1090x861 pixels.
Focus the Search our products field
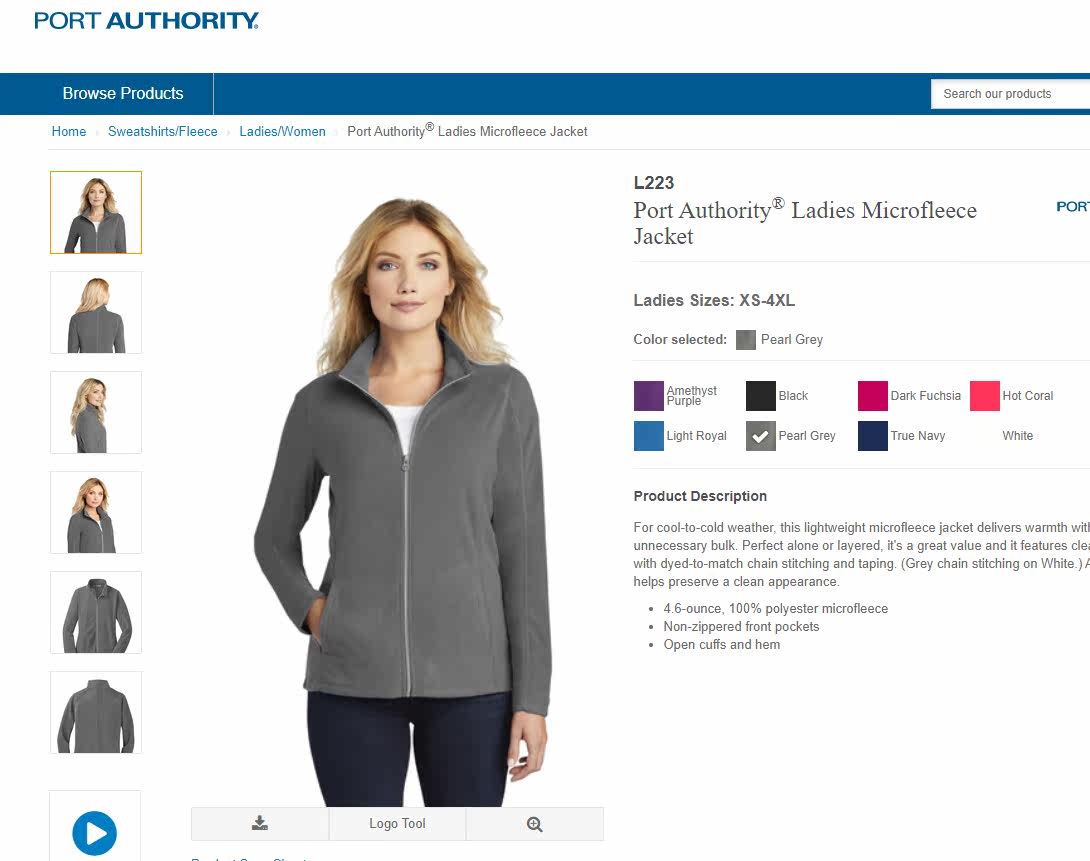pyautogui.click(x=1010, y=94)
